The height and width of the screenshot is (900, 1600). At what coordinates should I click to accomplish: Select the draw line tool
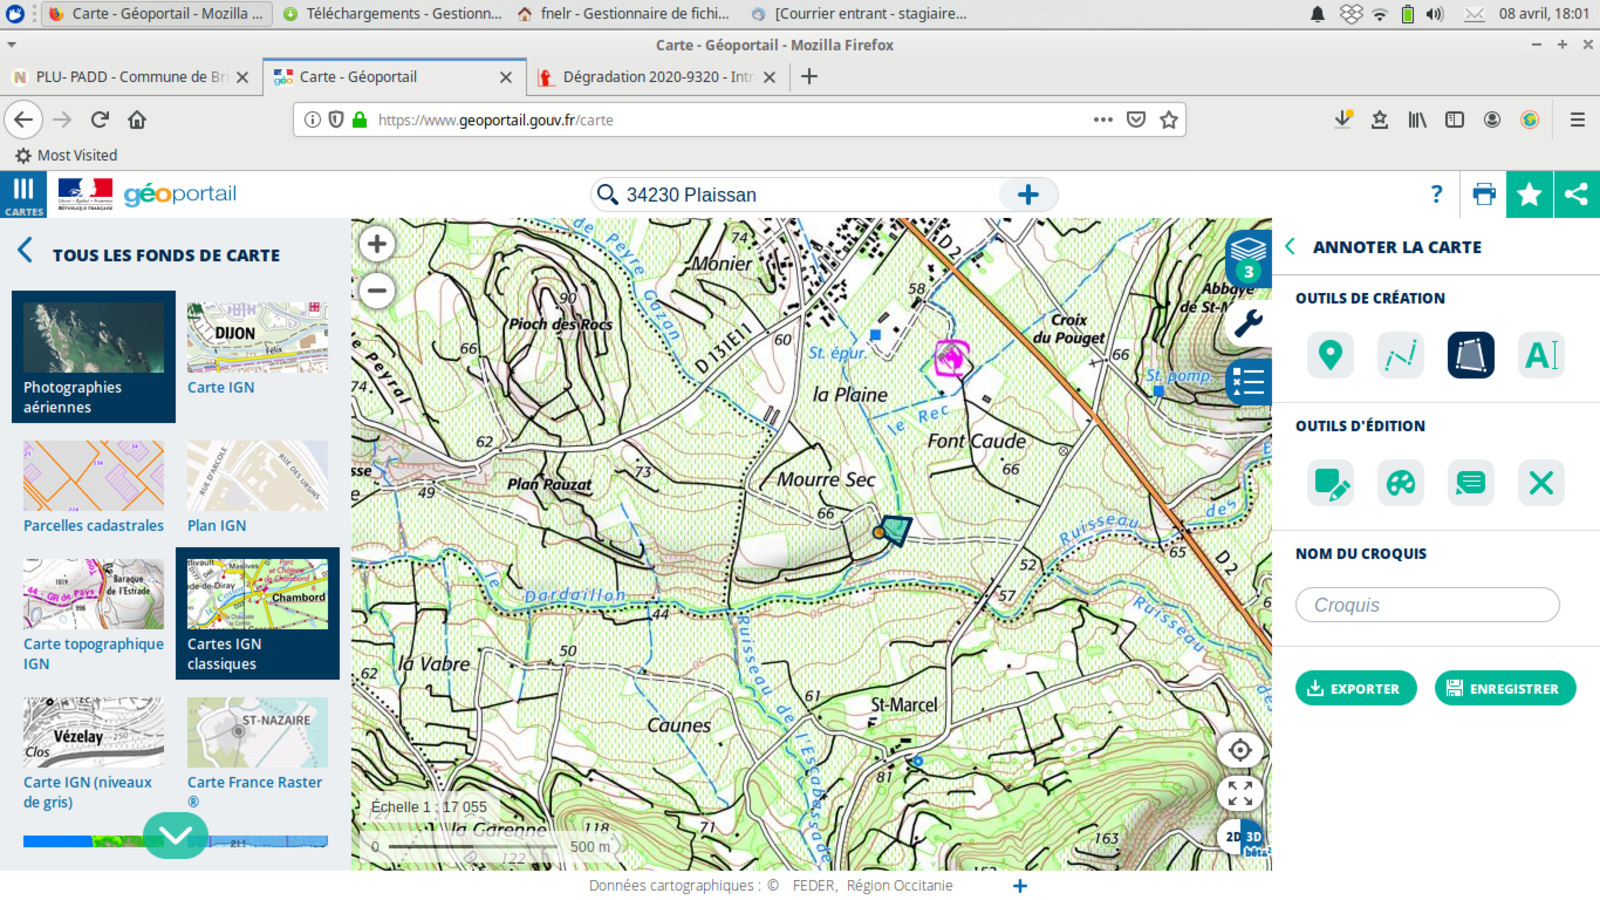tap(1400, 355)
